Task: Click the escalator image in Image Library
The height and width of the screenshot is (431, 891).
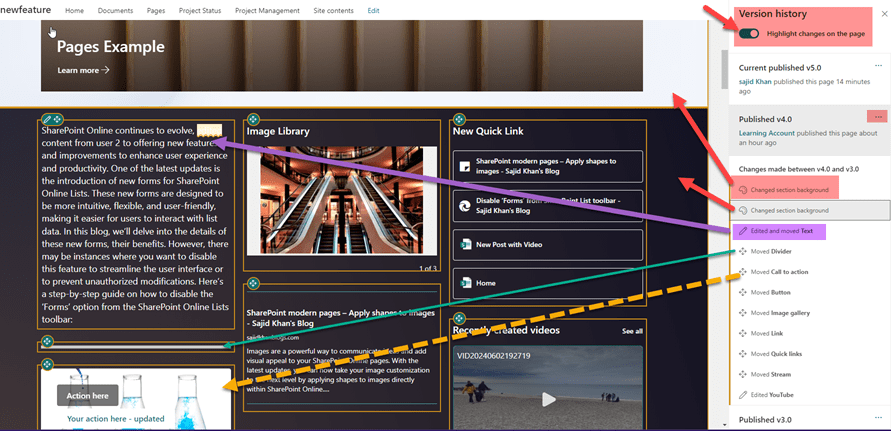Action: coord(340,200)
